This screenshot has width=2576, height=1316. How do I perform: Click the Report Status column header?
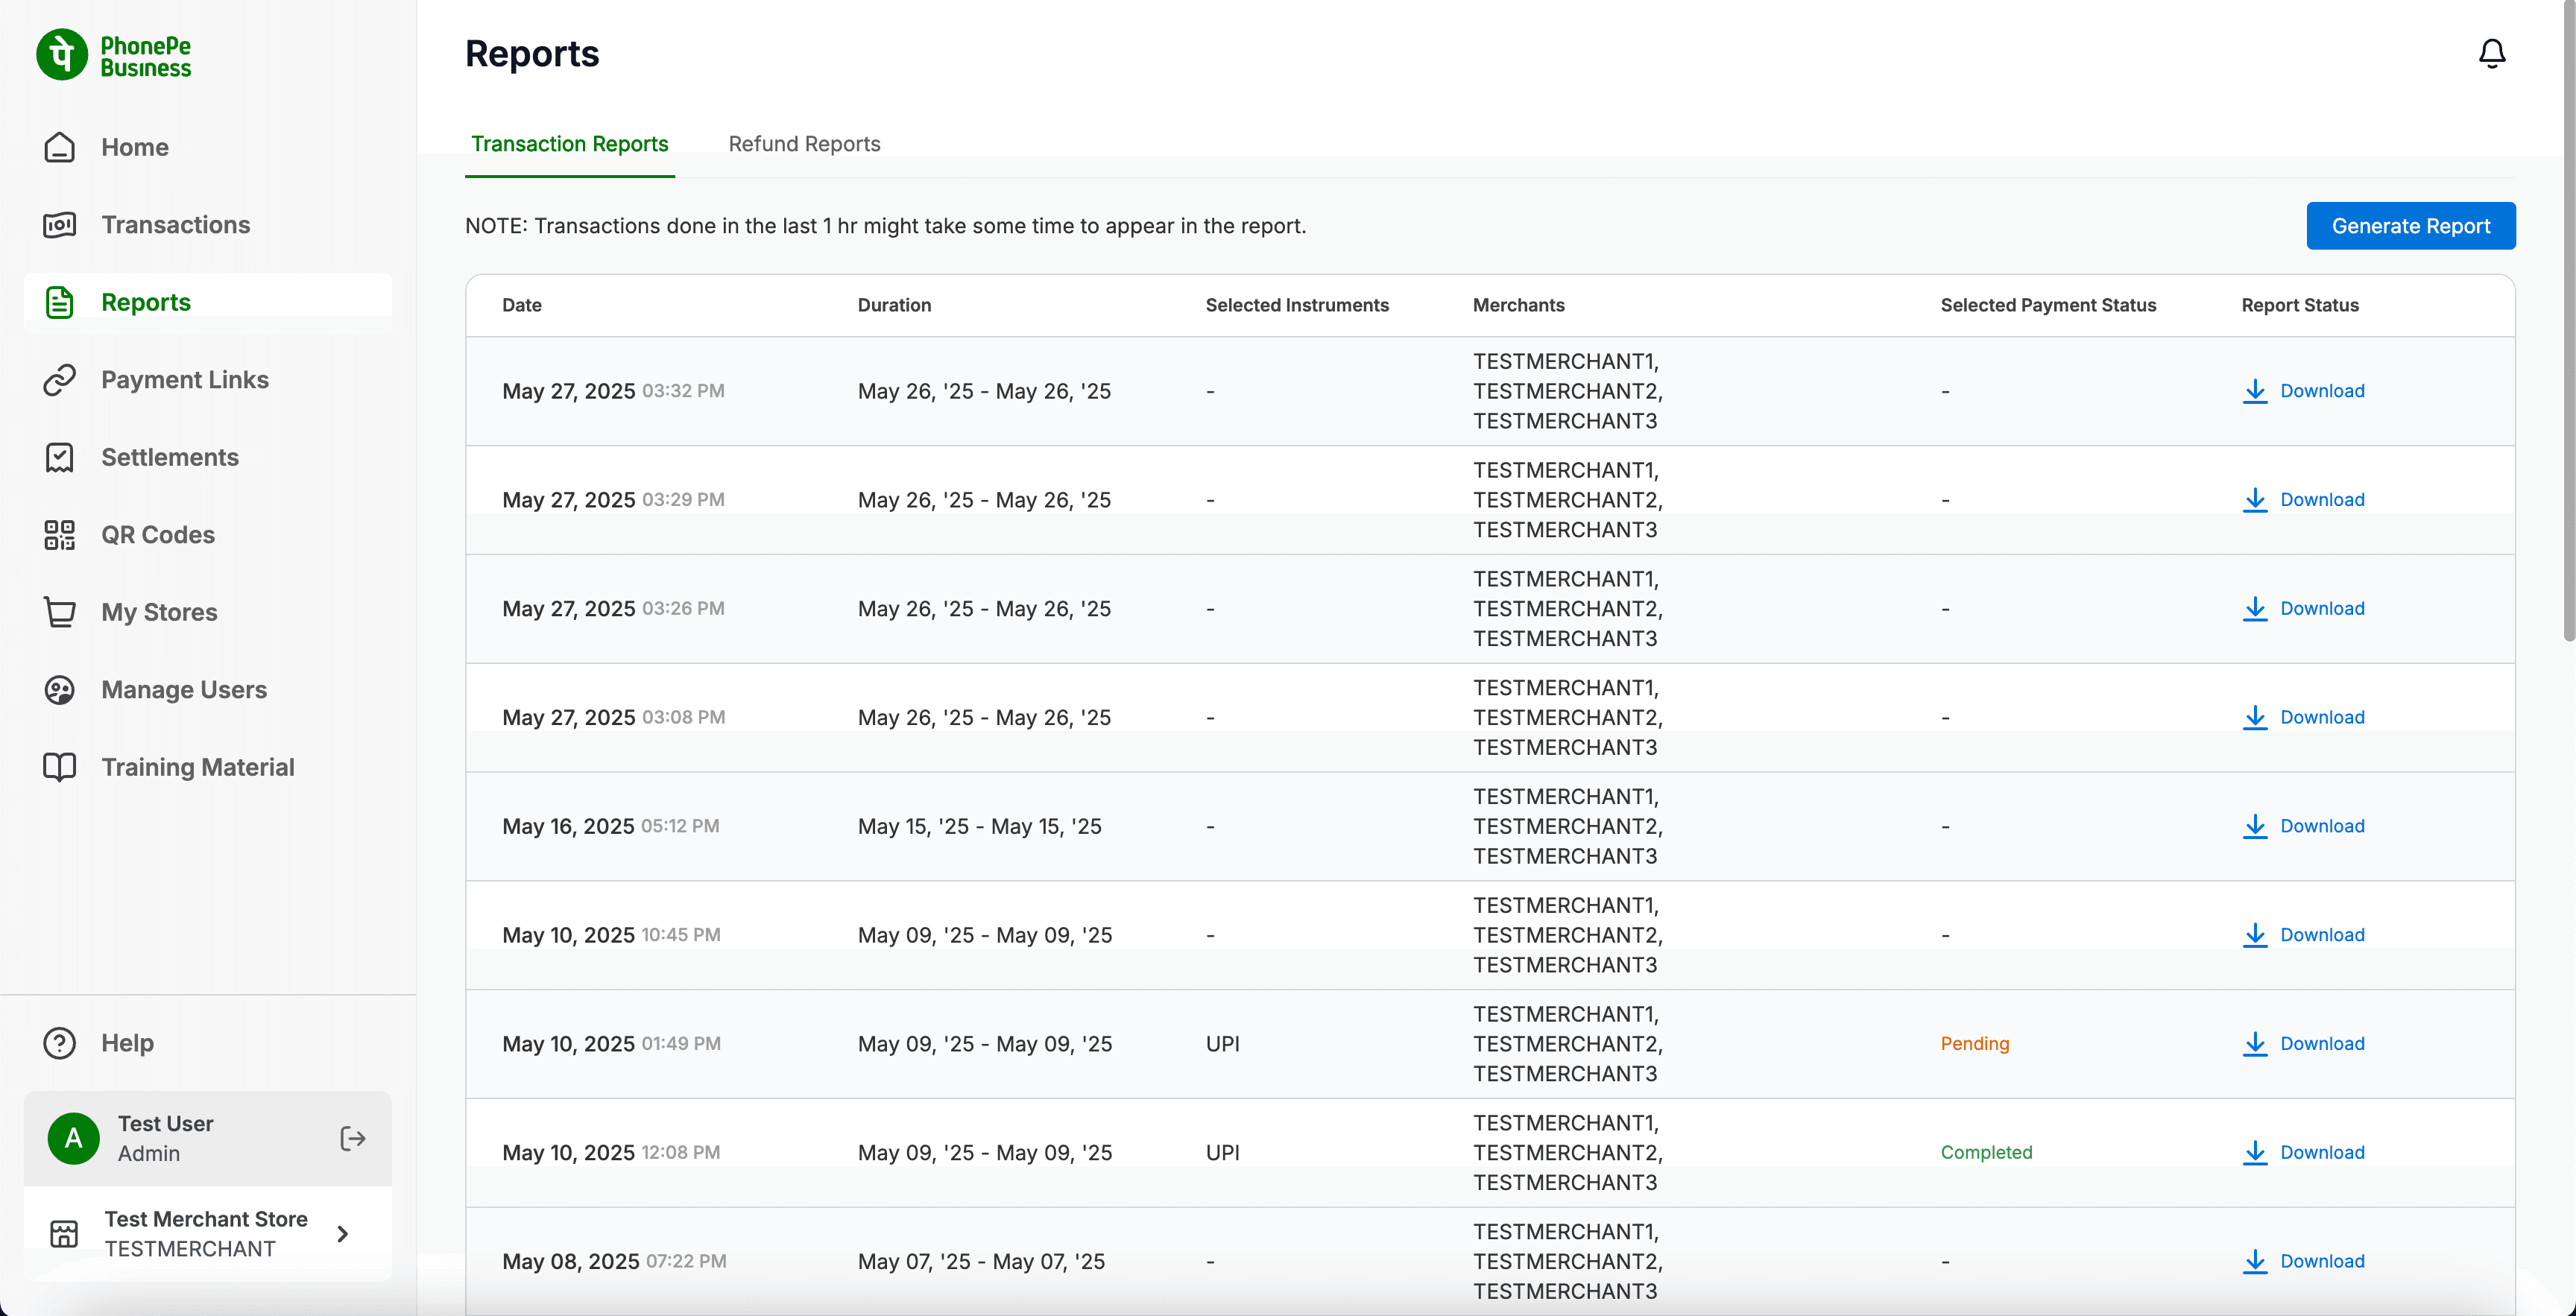click(x=2299, y=305)
